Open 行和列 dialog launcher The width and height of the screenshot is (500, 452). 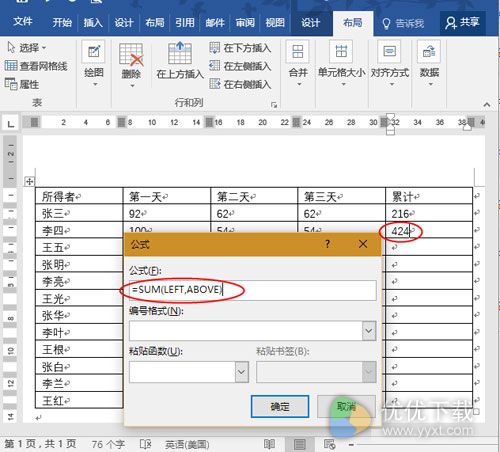pyautogui.click(x=274, y=105)
